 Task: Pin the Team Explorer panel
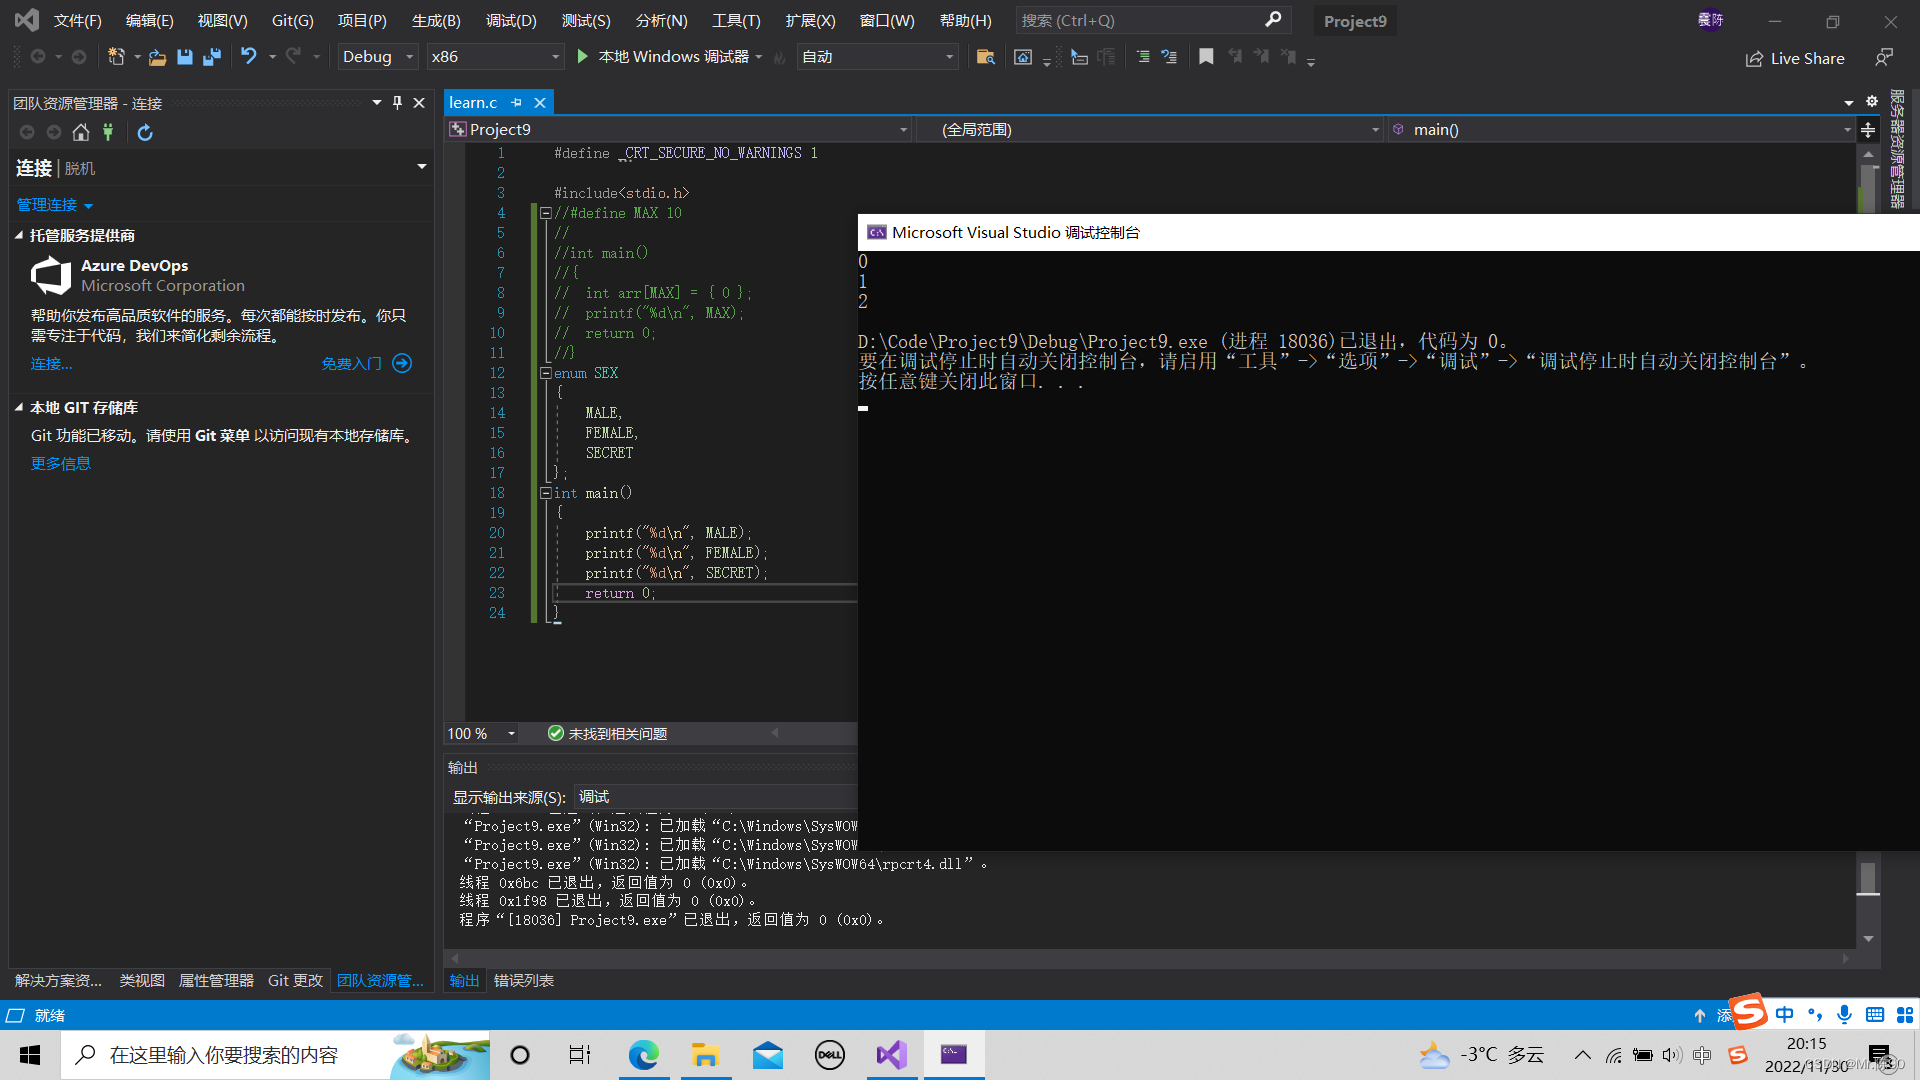397,103
